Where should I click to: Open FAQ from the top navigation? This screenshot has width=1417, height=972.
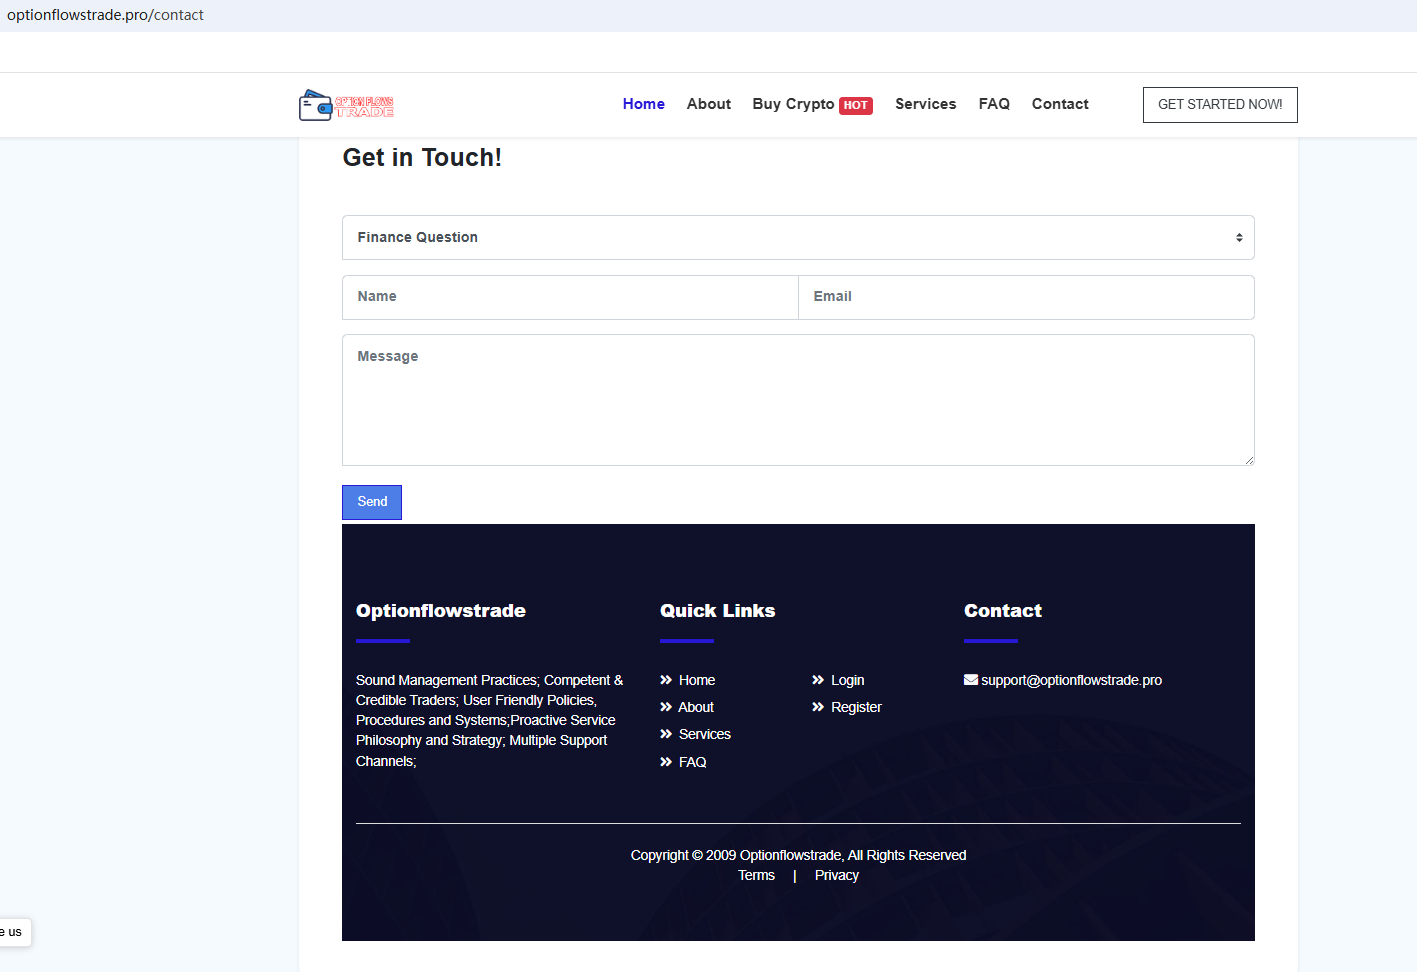coord(993,104)
